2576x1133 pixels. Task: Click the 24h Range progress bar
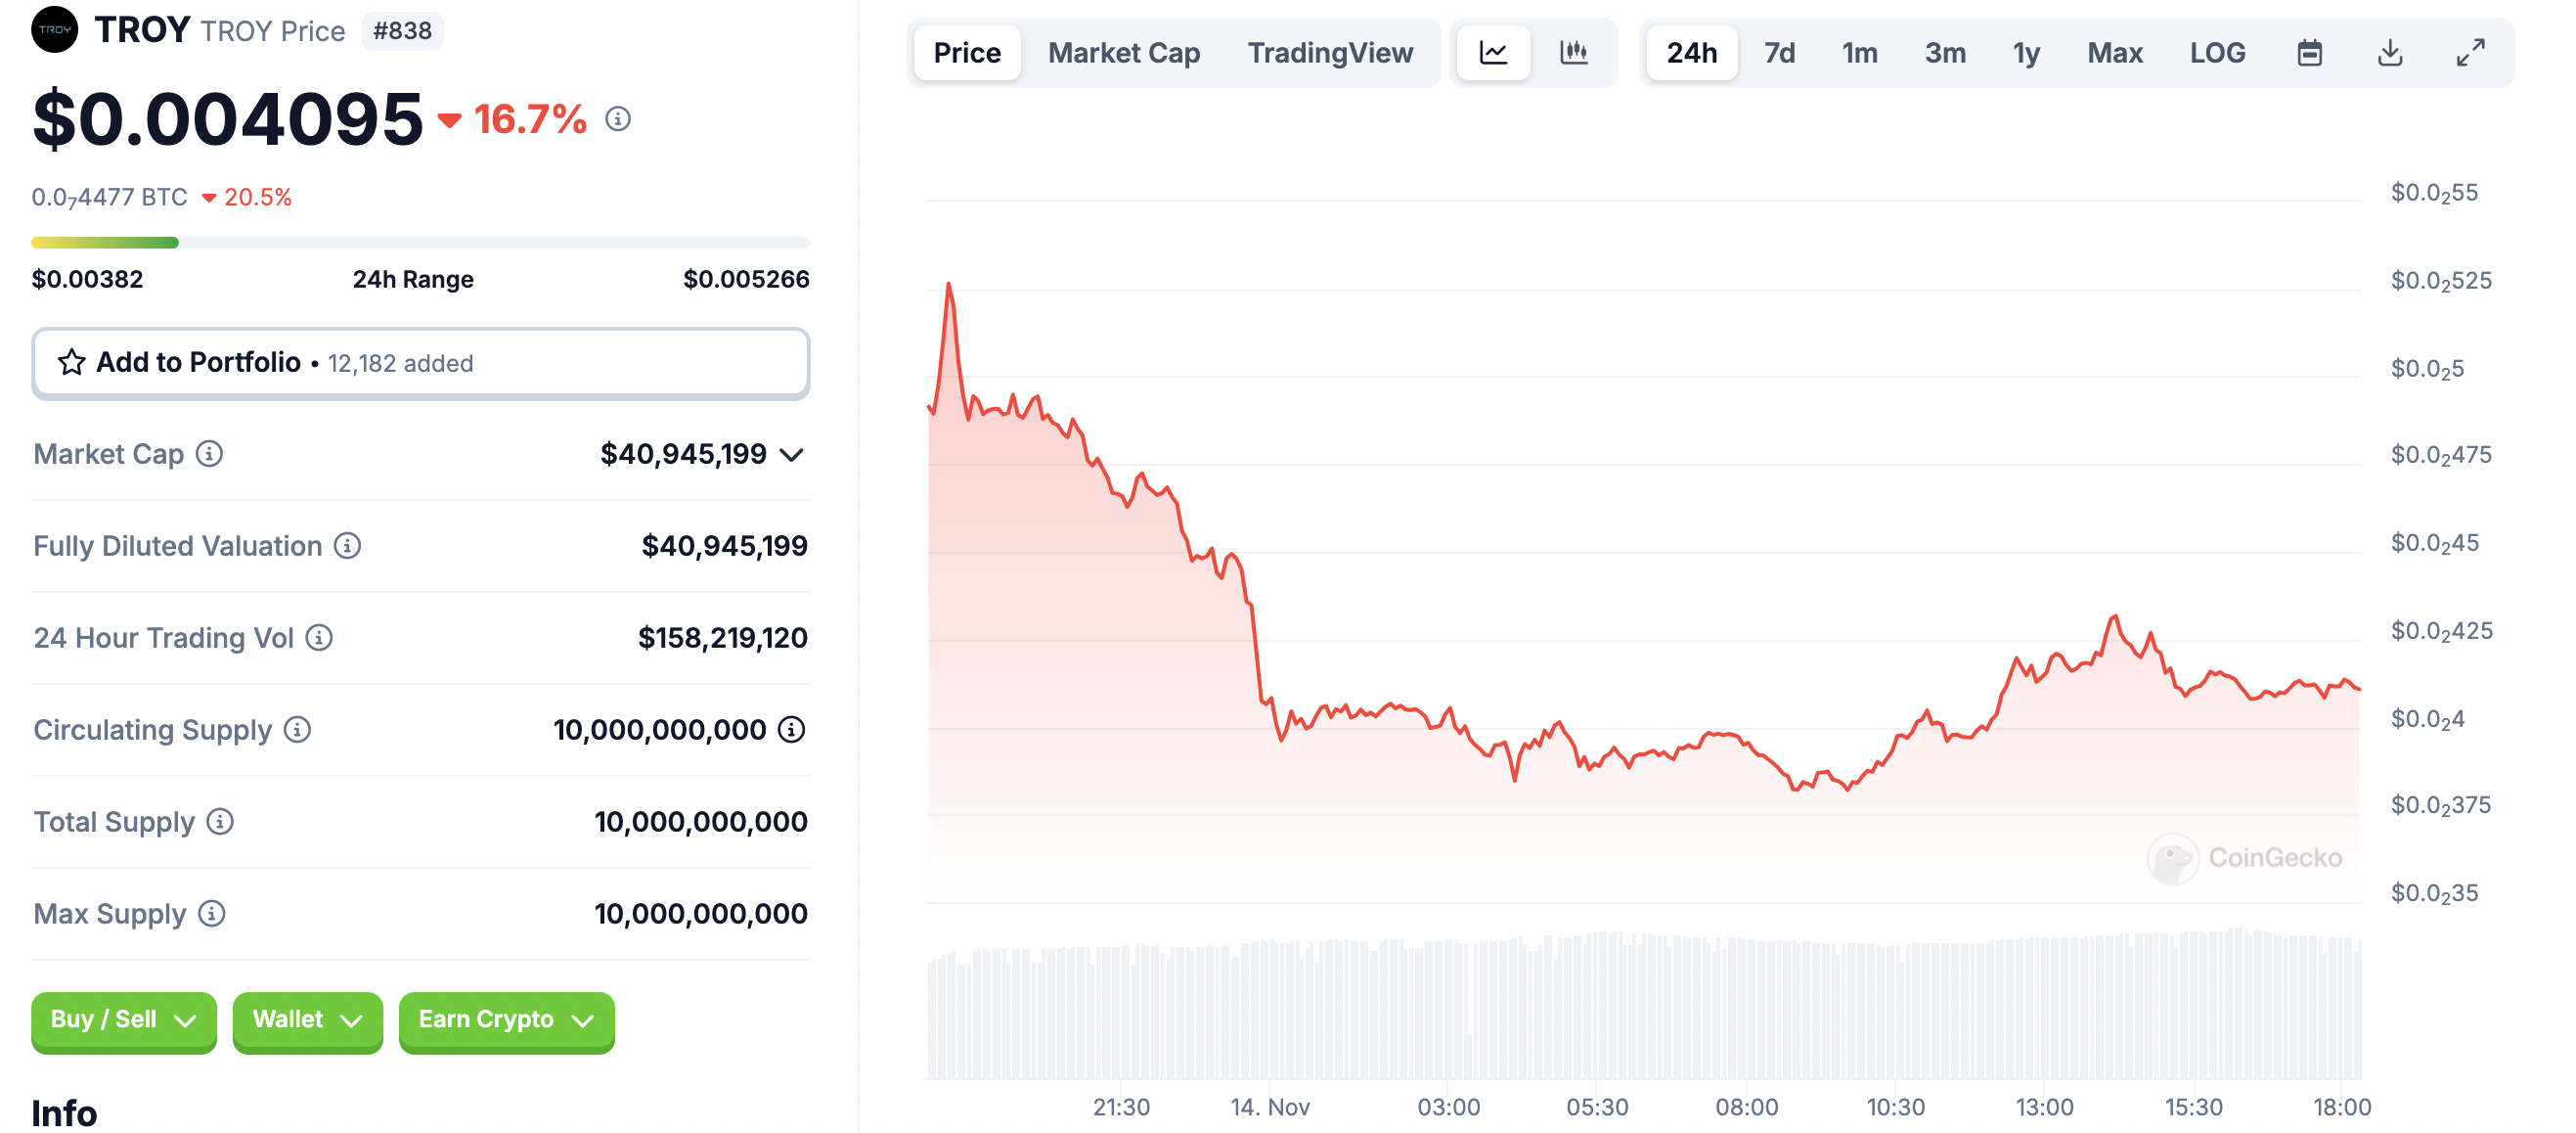pyautogui.click(x=420, y=243)
